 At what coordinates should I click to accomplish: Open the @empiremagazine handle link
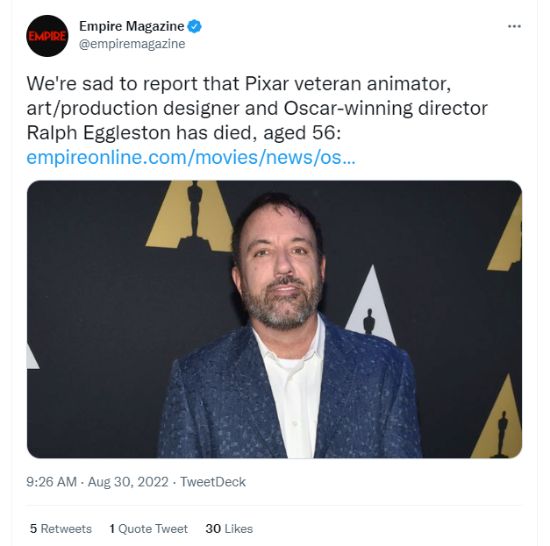click(x=132, y=44)
